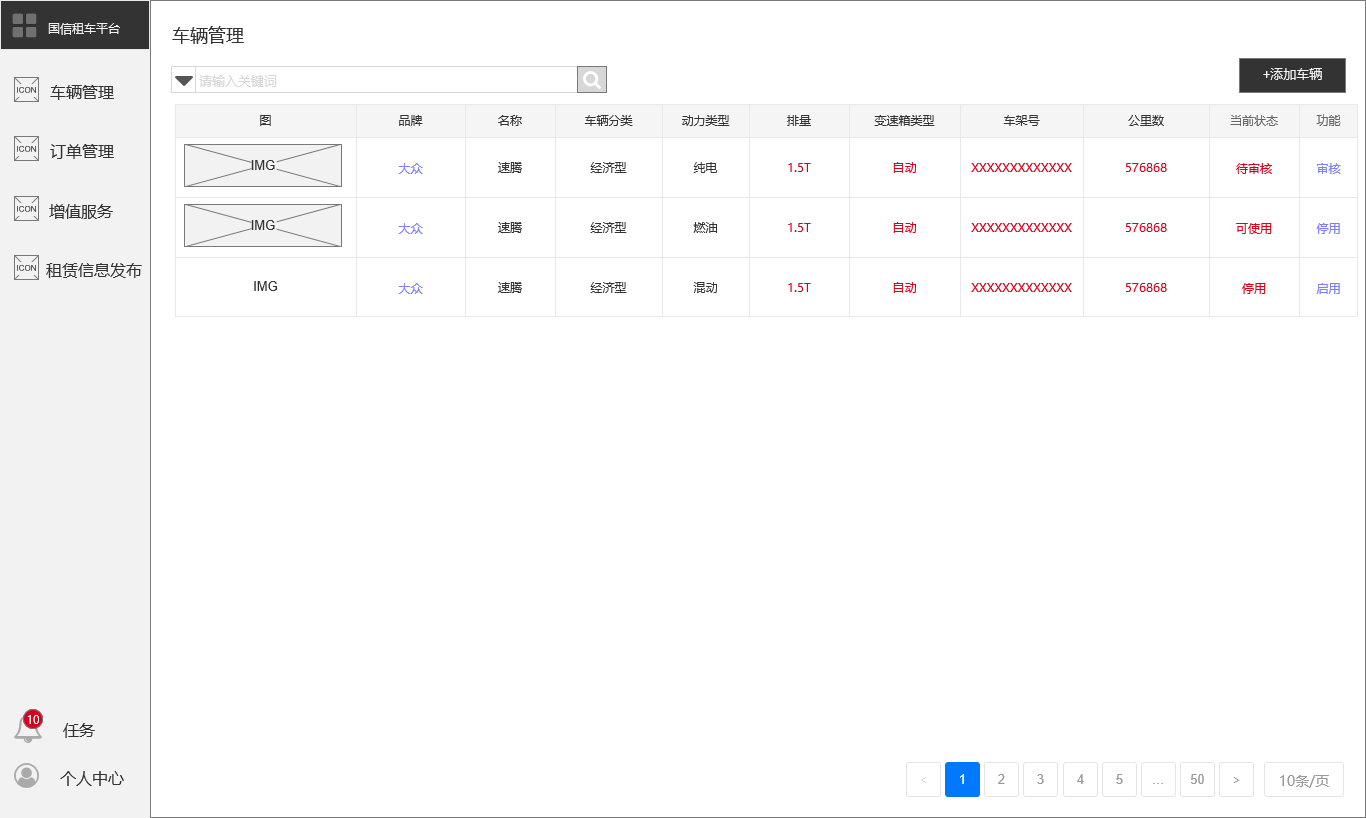Click the 变速箱类型 column header

point(904,121)
